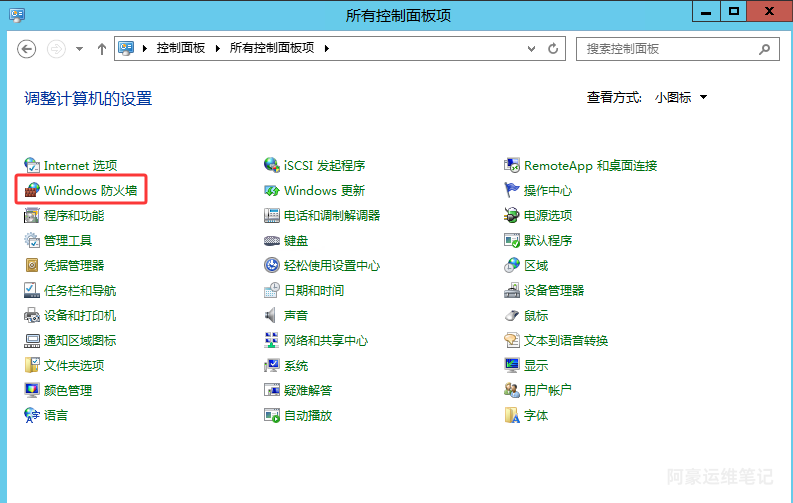Click the 默认程序 icon
The height and width of the screenshot is (503, 793).
(x=512, y=240)
